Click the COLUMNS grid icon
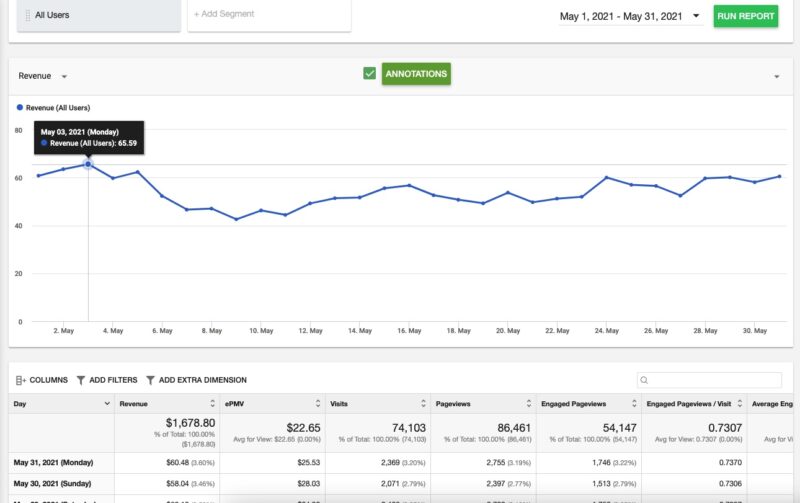Viewport: 800px width, 503px height. point(20,380)
